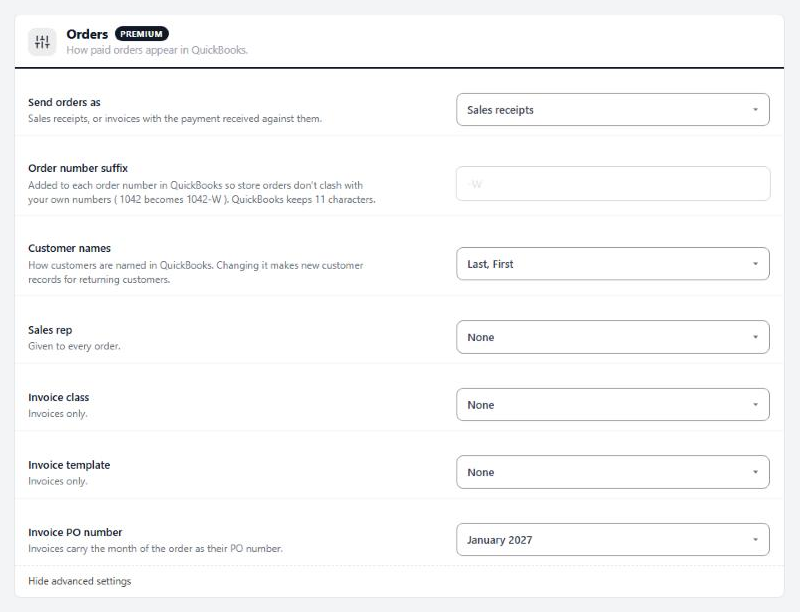
Task: Click the 'Sales rep' label
Action: point(50,330)
